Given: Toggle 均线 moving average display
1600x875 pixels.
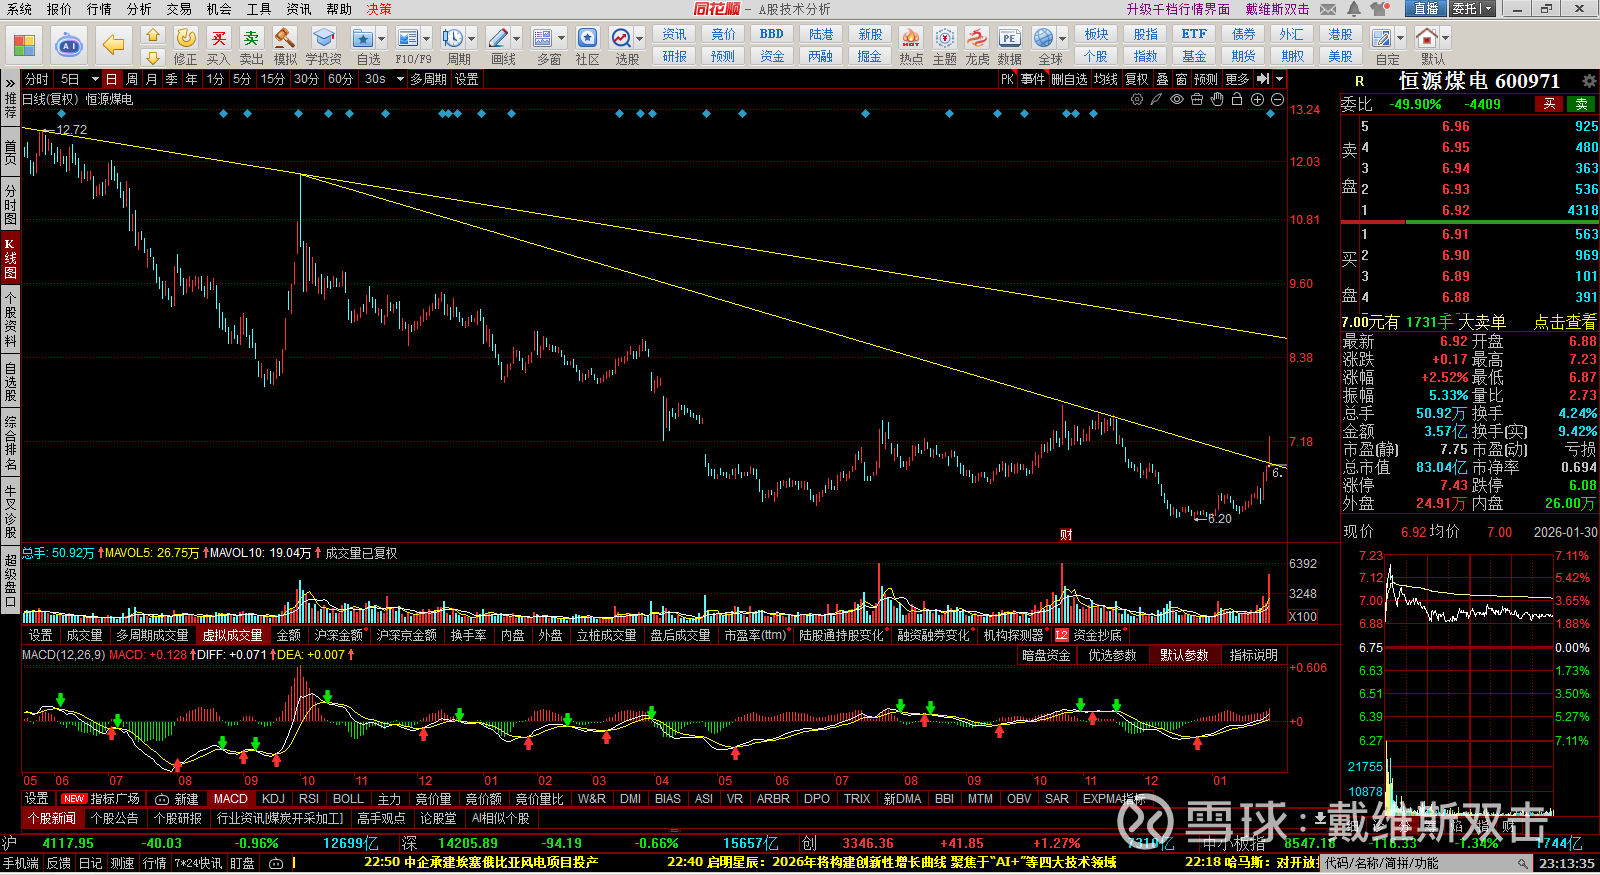Looking at the screenshot, I should pos(1105,79).
